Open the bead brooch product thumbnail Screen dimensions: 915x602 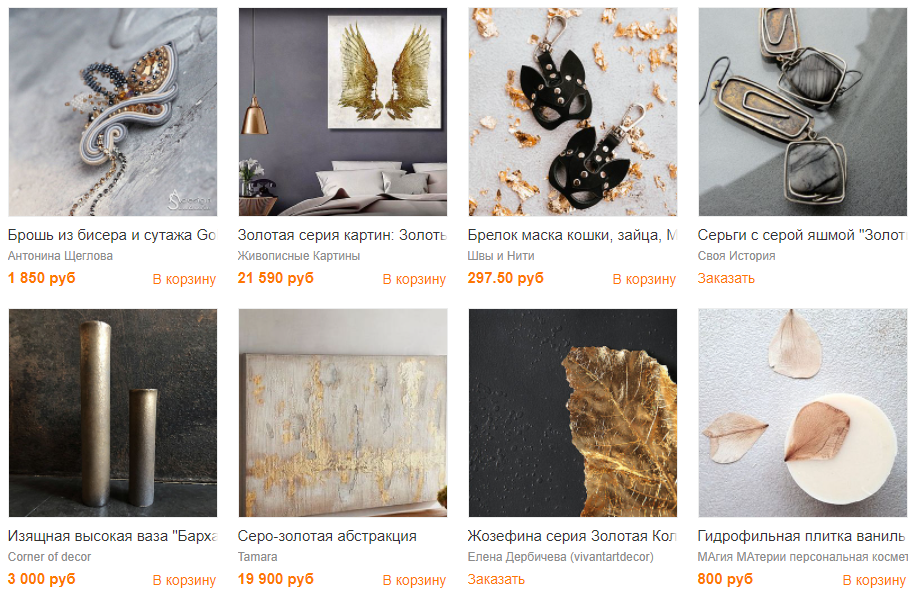pyautogui.click(x=113, y=112)
